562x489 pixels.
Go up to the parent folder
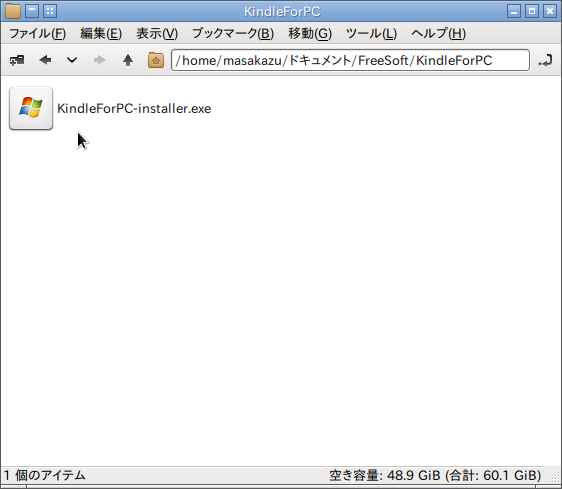pos(128,60)
